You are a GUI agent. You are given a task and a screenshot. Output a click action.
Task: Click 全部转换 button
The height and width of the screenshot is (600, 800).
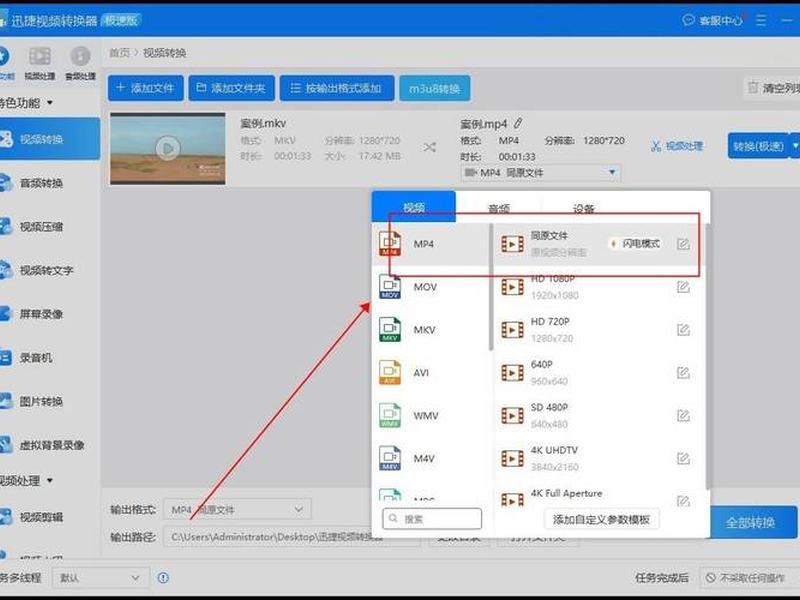pyautogui.click(x=753, y=522)
